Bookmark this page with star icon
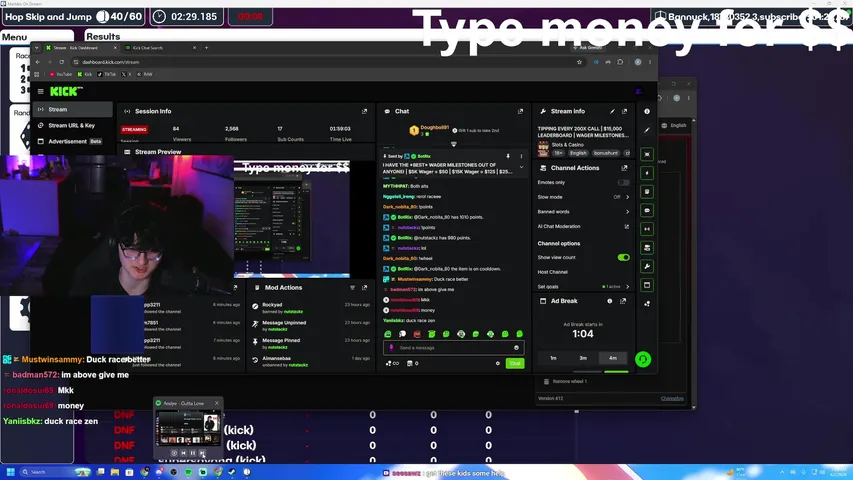 [579, 62]
